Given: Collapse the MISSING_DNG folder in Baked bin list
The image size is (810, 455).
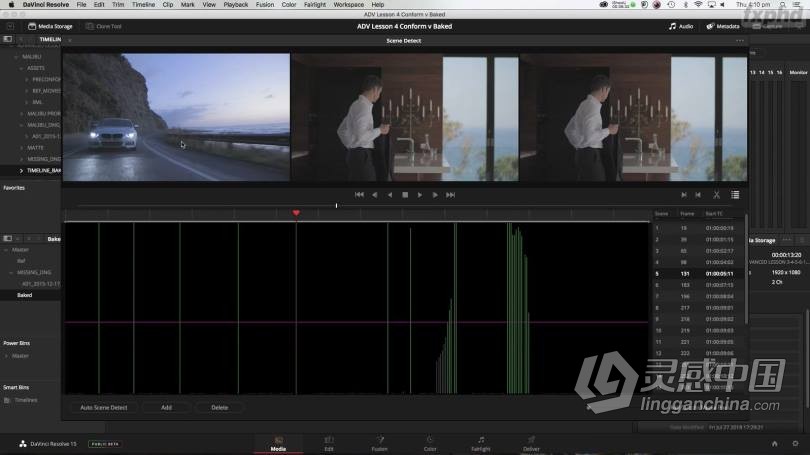Looking at the screenshot, I should (11, 272).
